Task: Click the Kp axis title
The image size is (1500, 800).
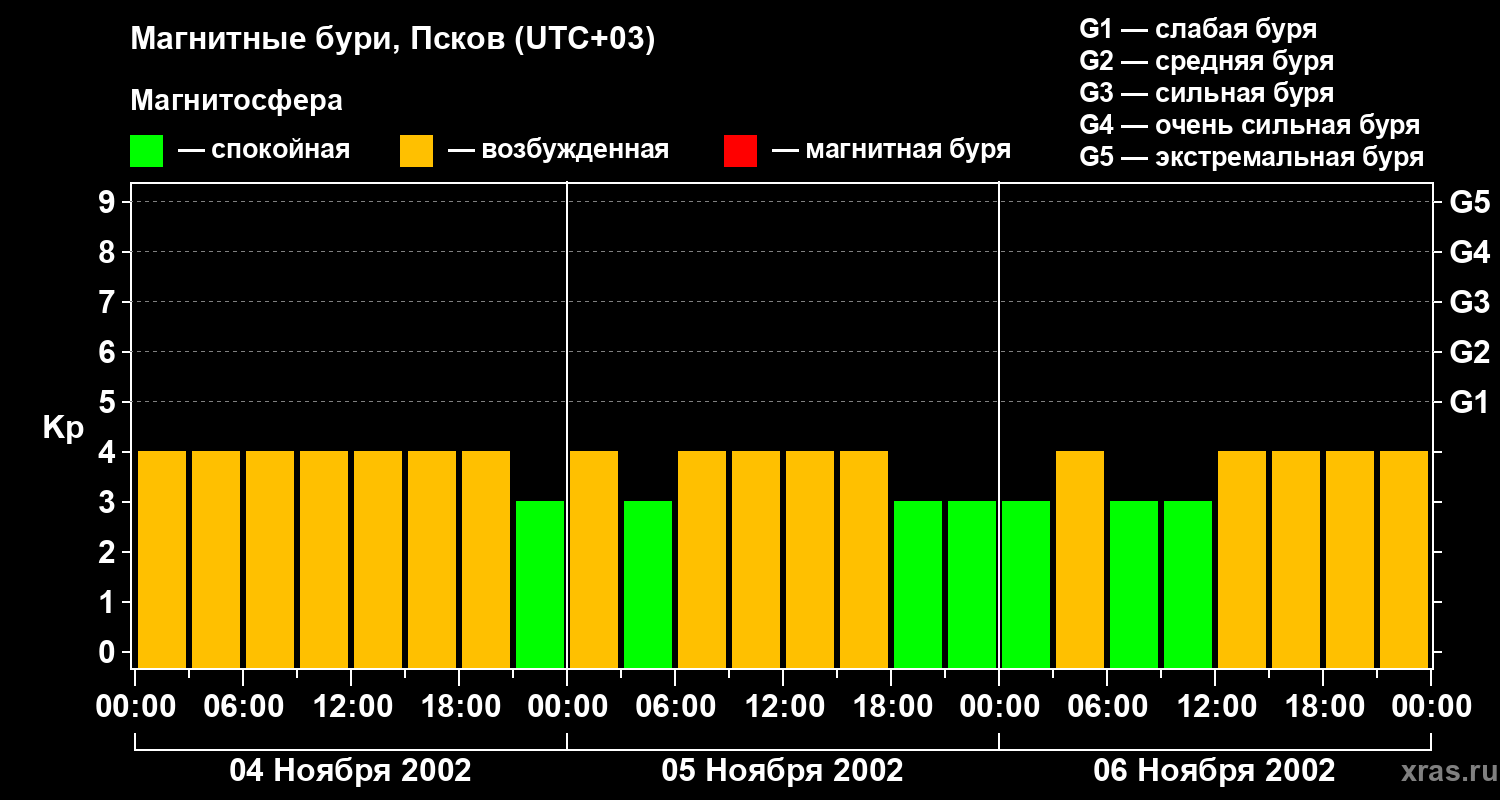Action: pyautogui.click(x=63, y=428)
